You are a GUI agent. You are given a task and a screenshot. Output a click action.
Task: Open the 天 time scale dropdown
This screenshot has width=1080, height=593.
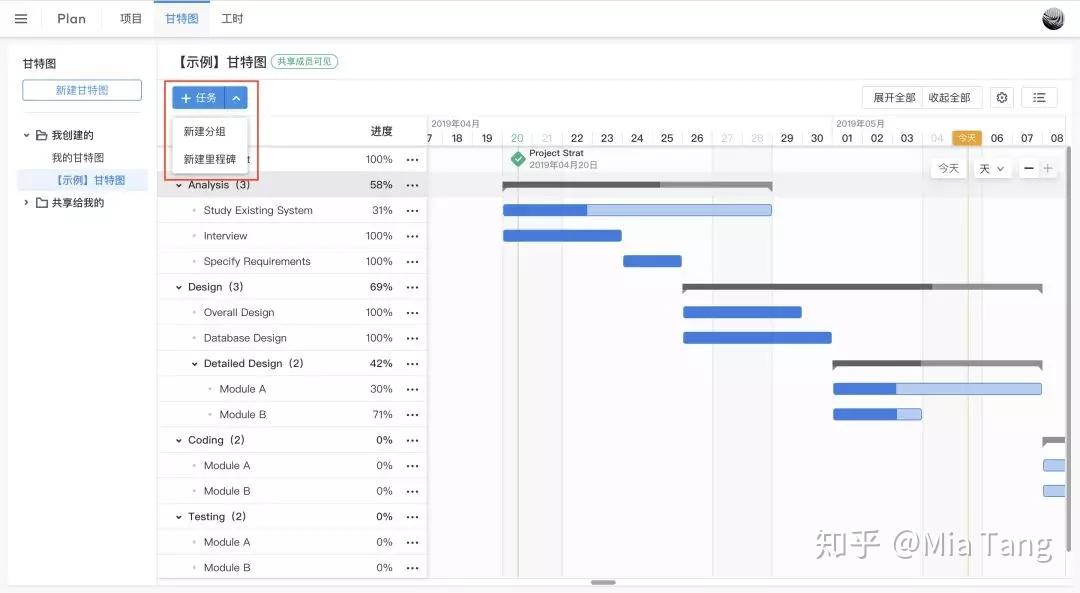point(992,168)
